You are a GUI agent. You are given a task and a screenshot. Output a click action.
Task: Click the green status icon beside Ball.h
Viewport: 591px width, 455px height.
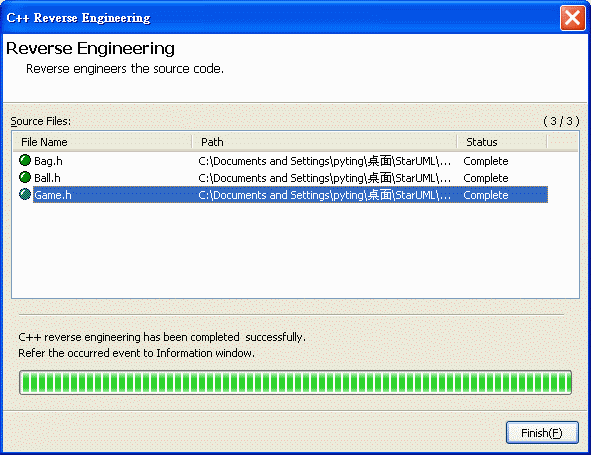click(25, 177)
